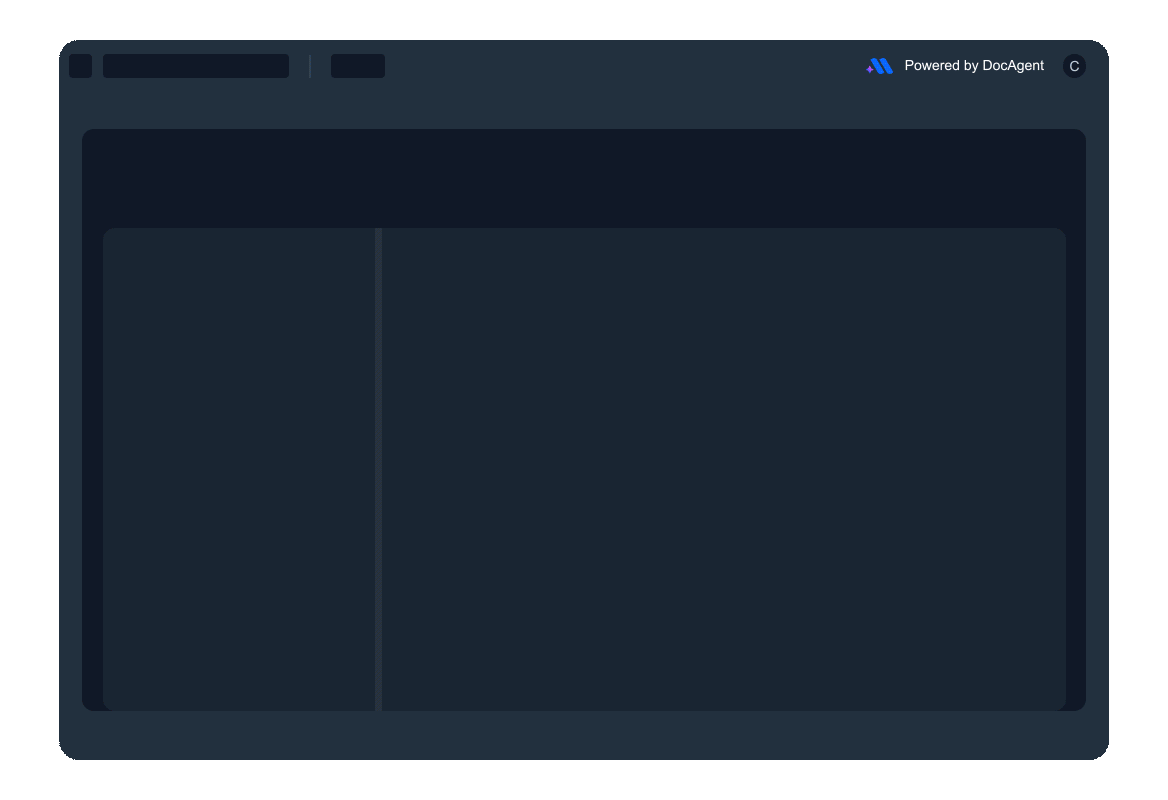Image resolution: width=1168 pixels, height=800 pixels.
Task: Open the user avatar labeled C
Action: [x=1074, y=66]
